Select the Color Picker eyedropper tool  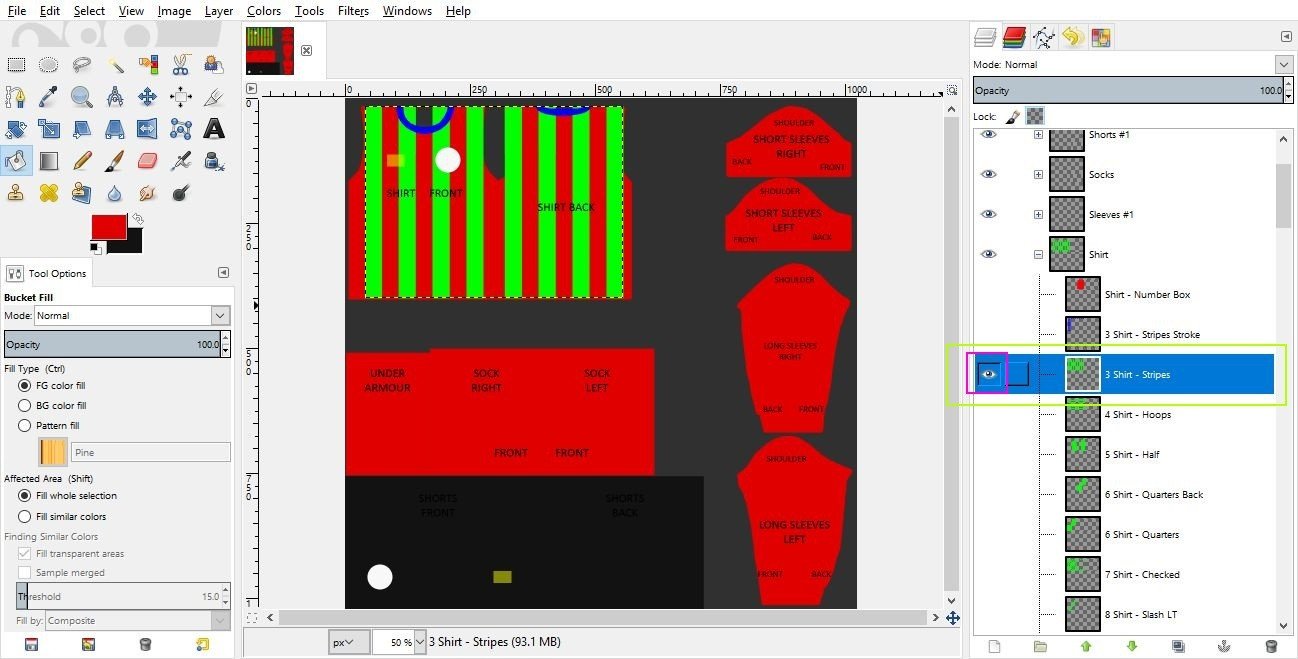pyautogui.click(x=48, y=97)
